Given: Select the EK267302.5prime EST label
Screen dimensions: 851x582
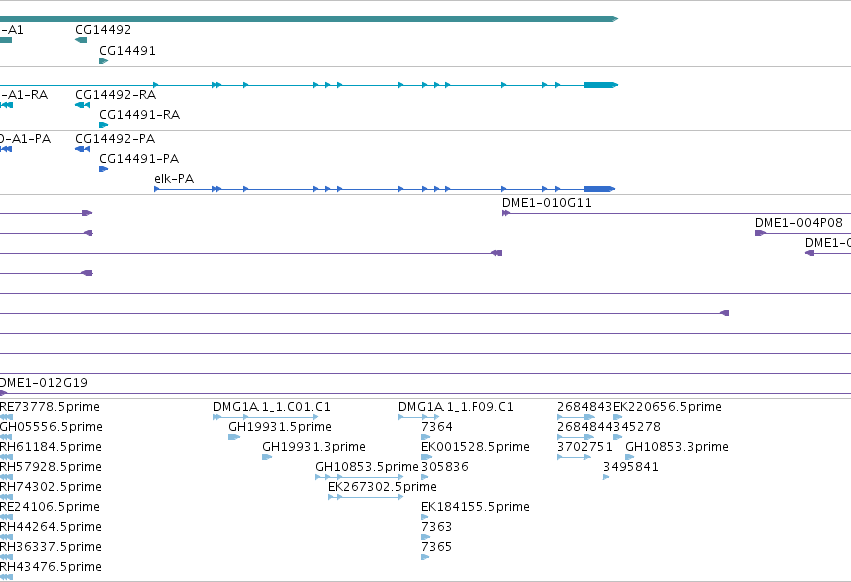Looking at the screenshot, I should tap(383, 488).
